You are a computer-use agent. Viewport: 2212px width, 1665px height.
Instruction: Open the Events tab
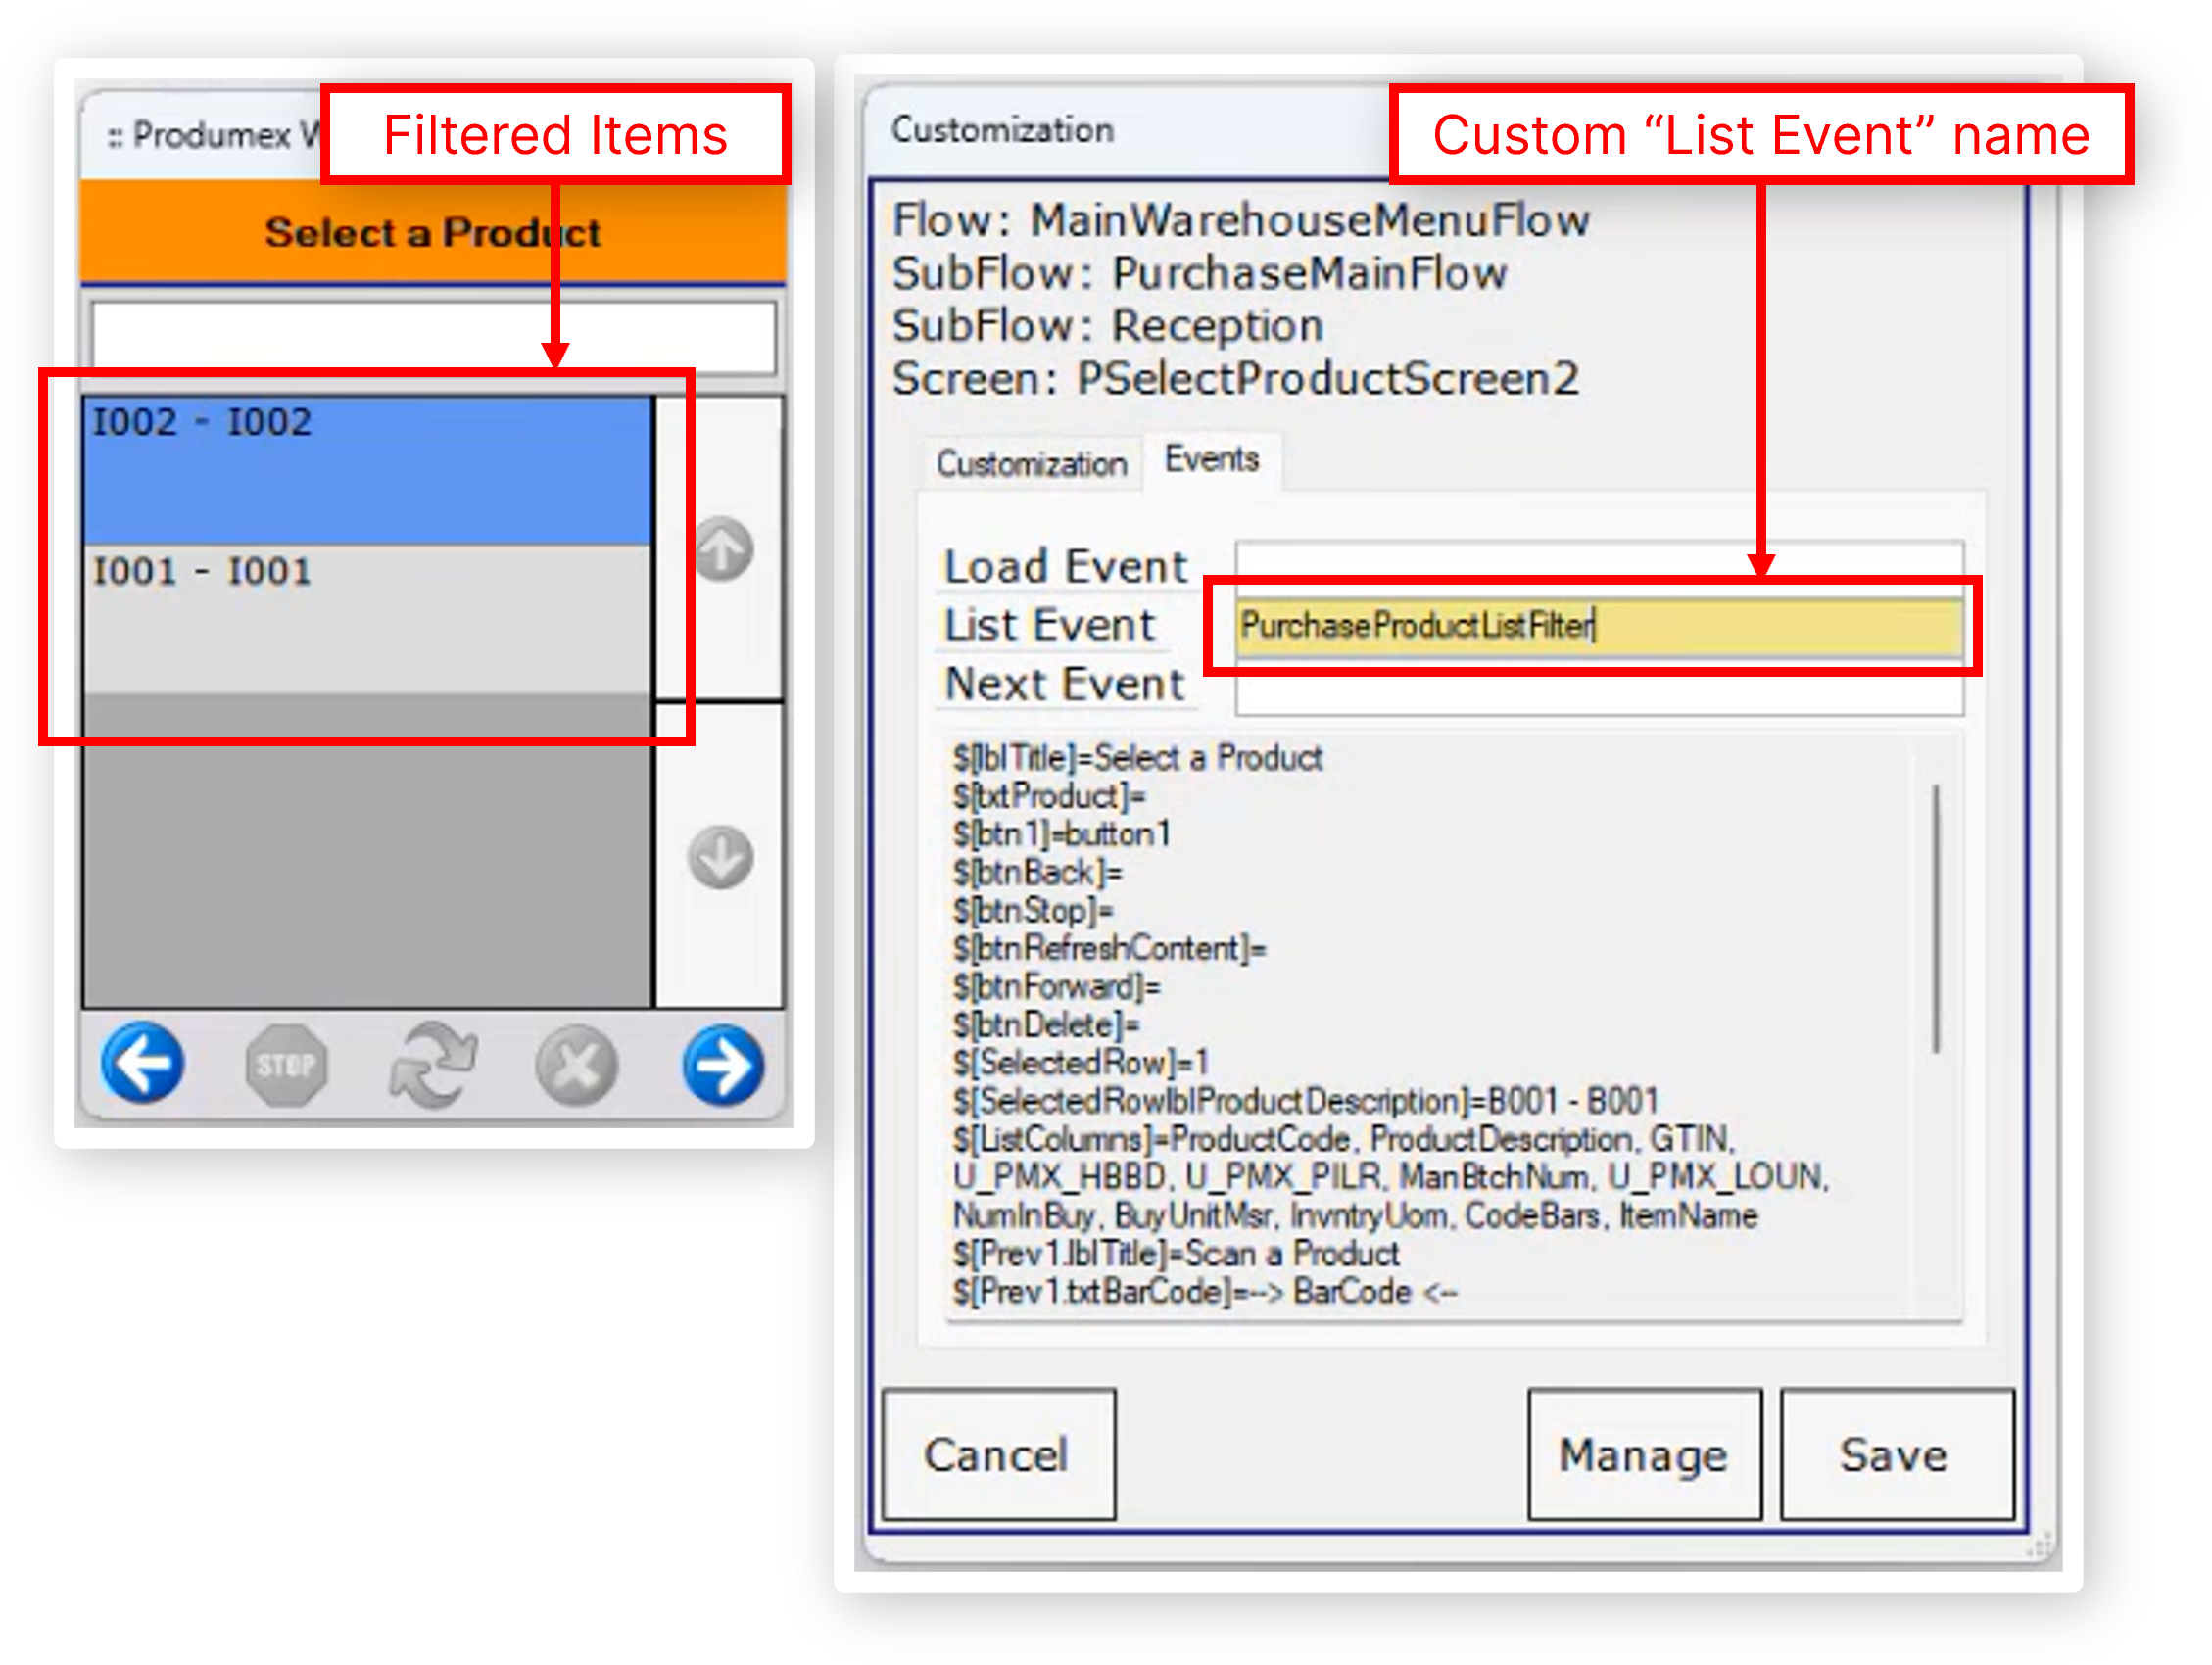point(1211,460)
